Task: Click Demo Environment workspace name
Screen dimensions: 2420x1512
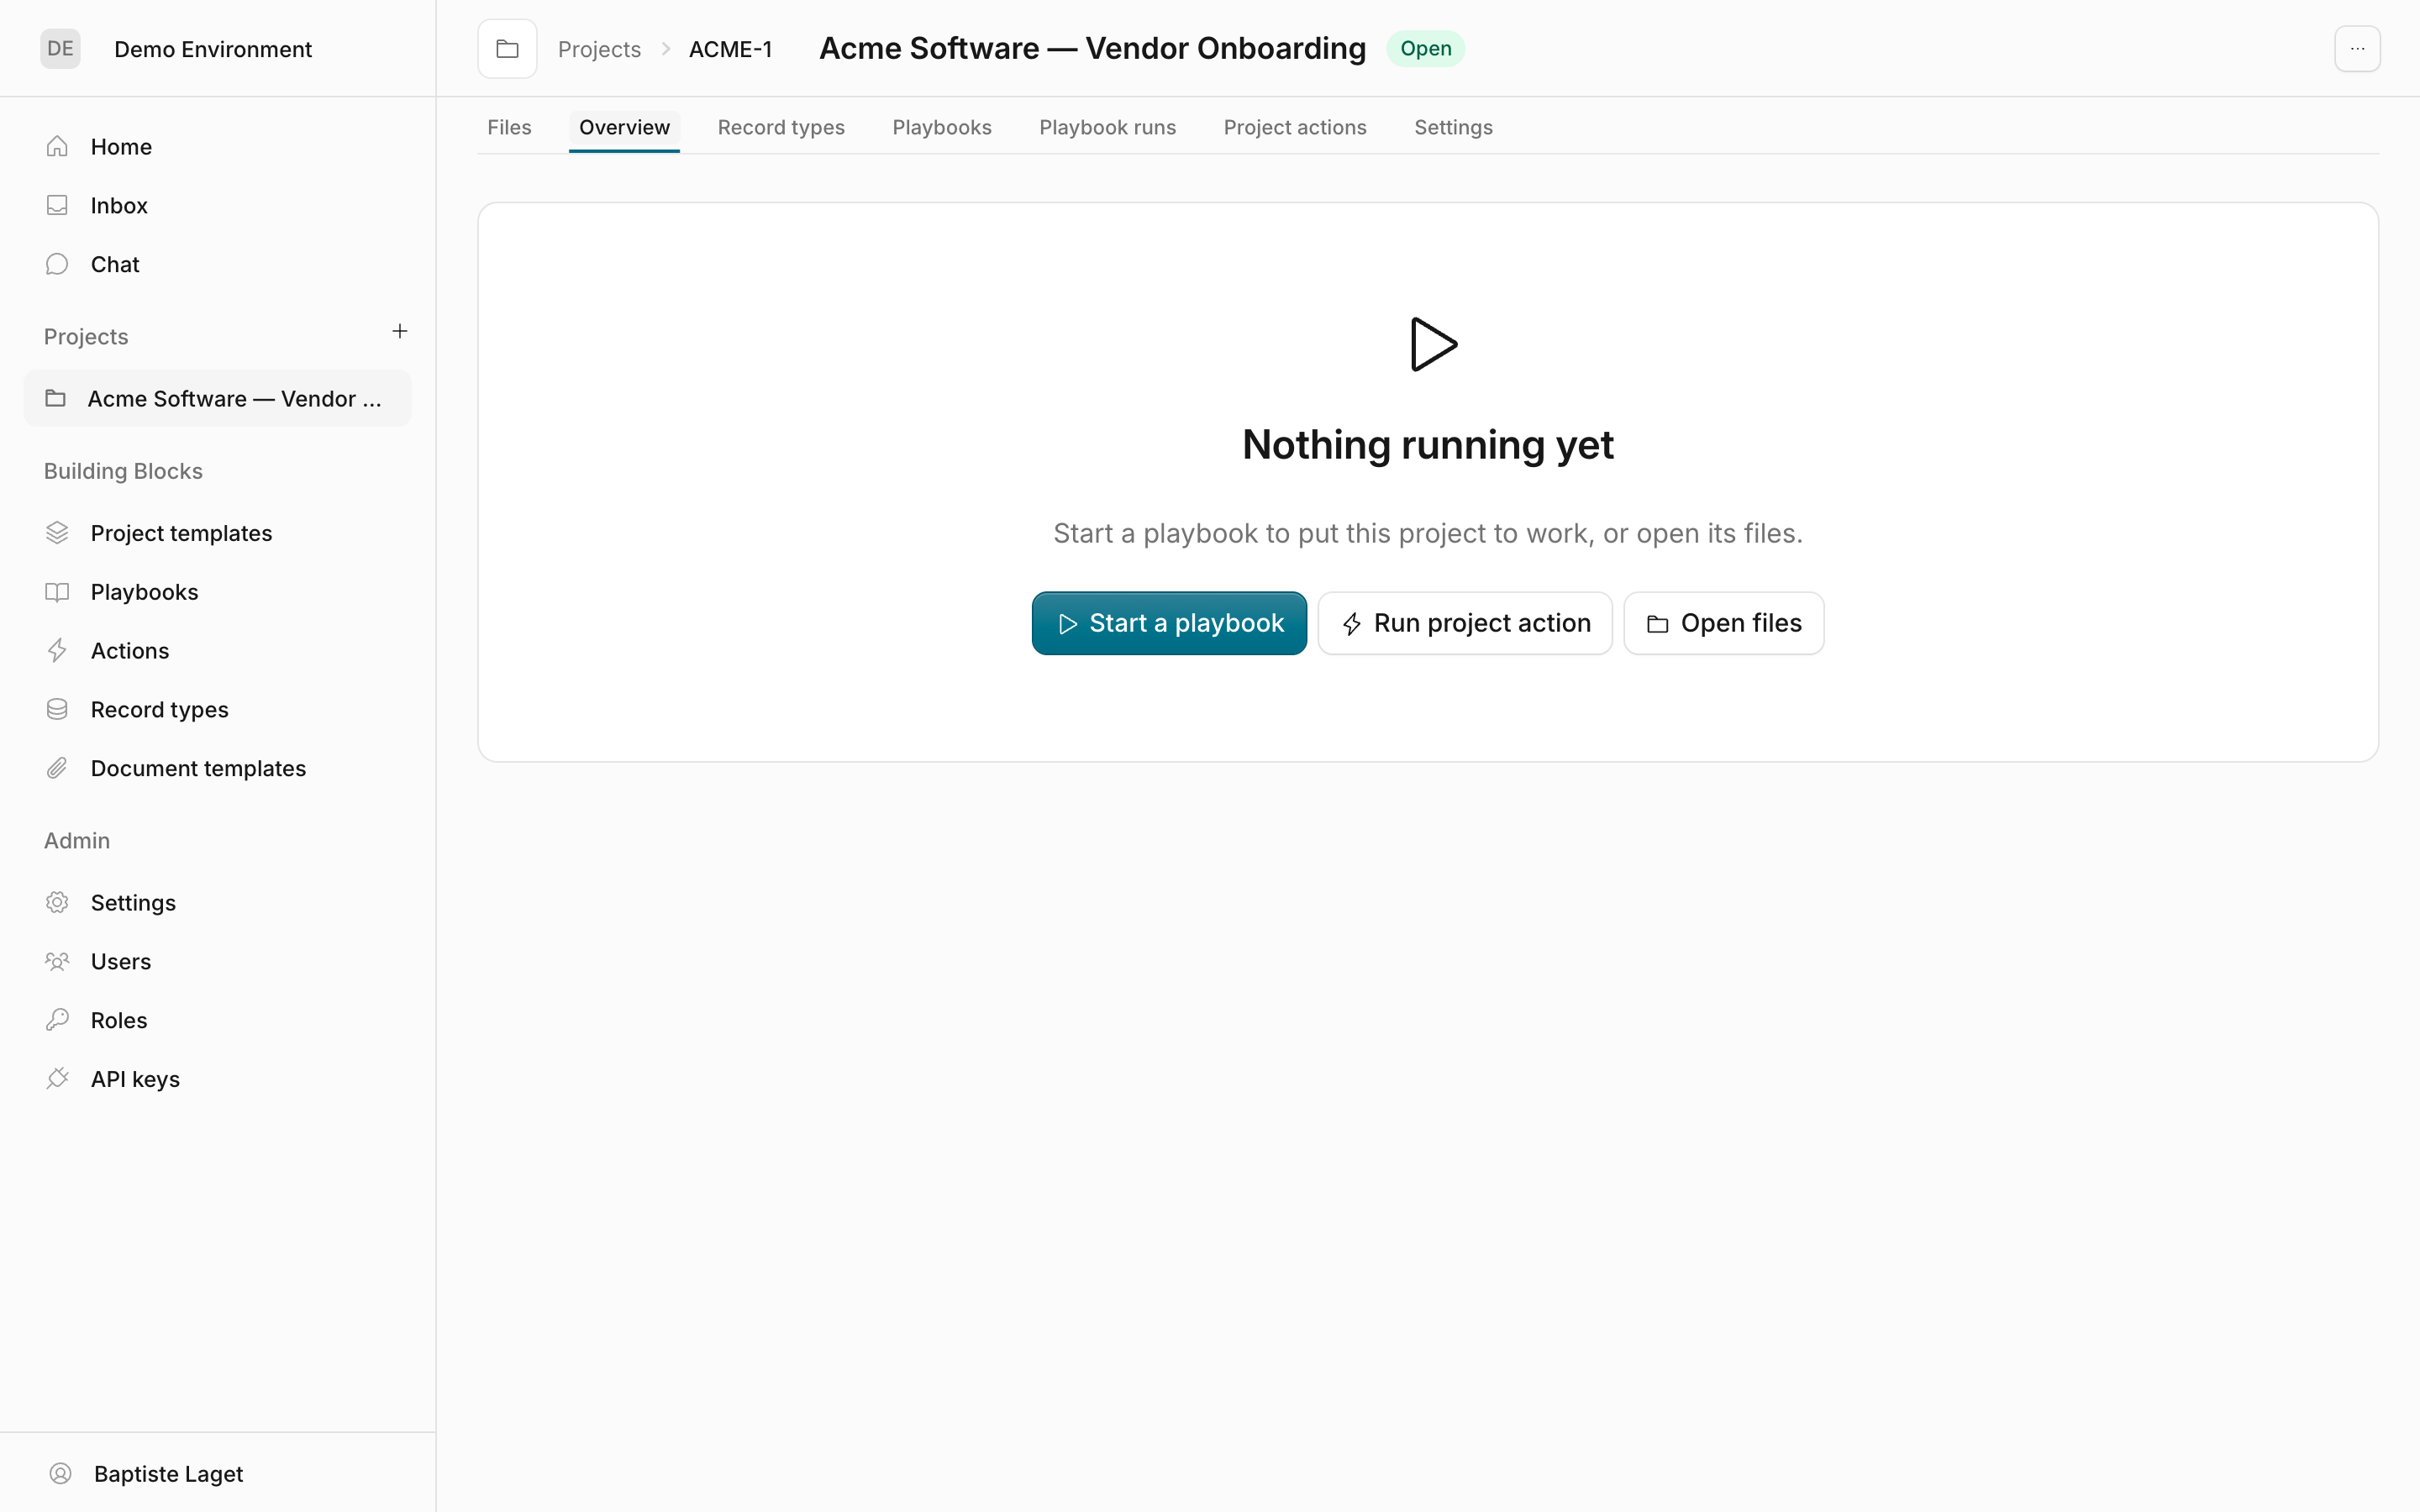Action: [213, 49]
